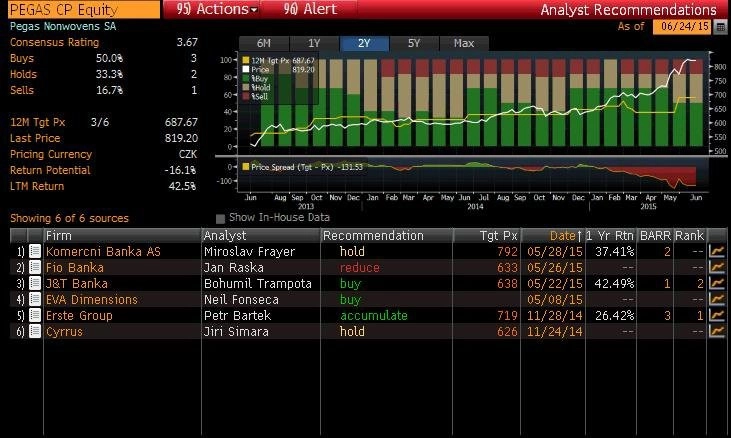Open Cyrrus firm link
Screen dimensions: 731x438
click(x=64, y=331)
